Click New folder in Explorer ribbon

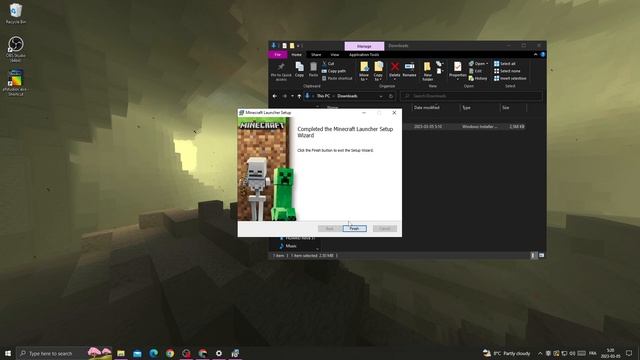click(427, 71)
